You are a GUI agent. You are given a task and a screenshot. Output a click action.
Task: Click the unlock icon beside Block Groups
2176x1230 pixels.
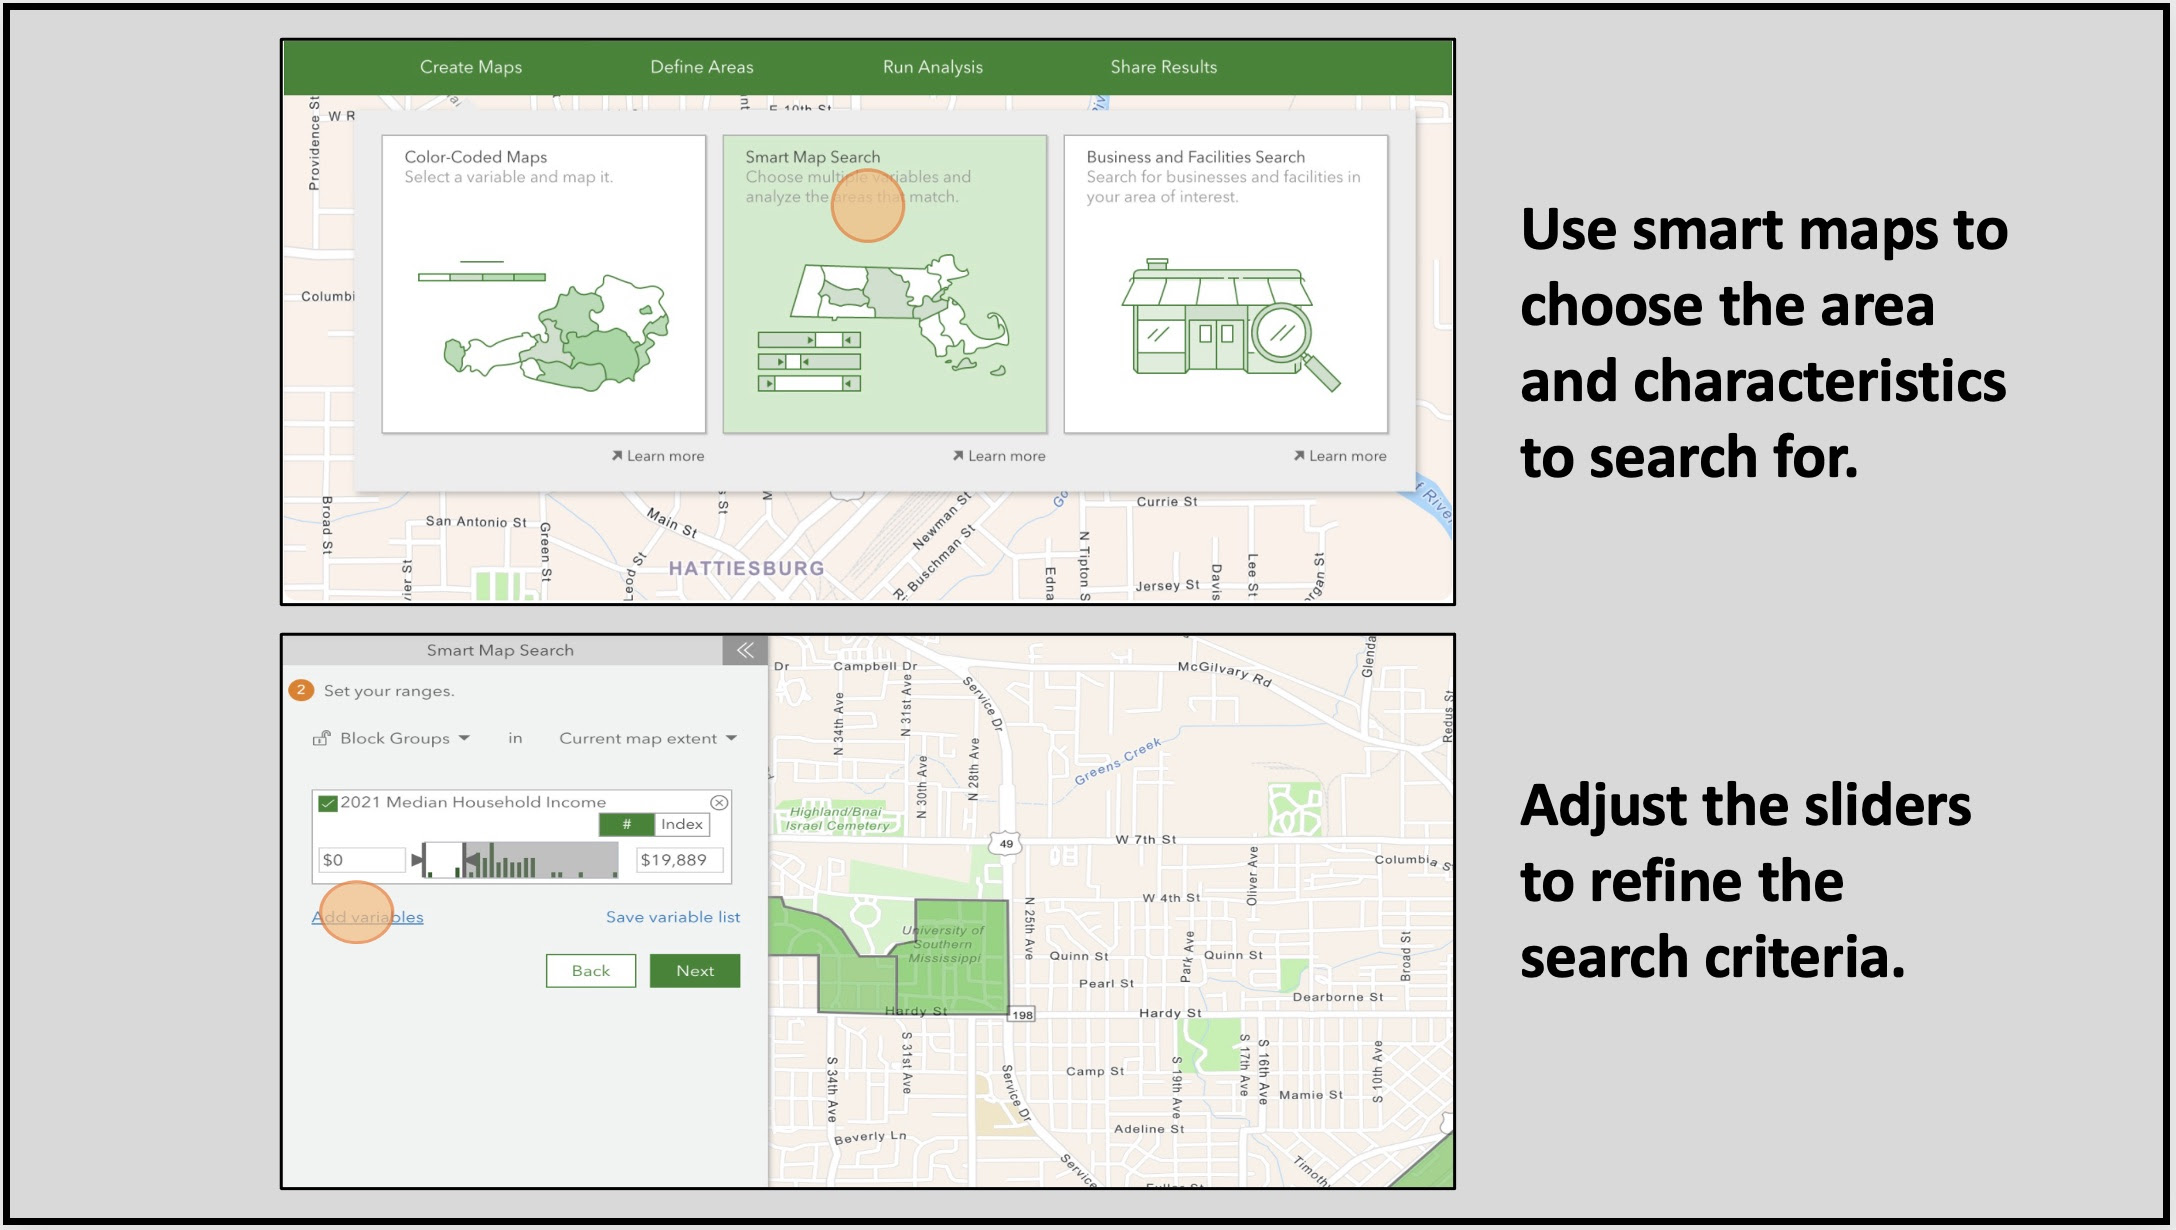coord(321,739)
